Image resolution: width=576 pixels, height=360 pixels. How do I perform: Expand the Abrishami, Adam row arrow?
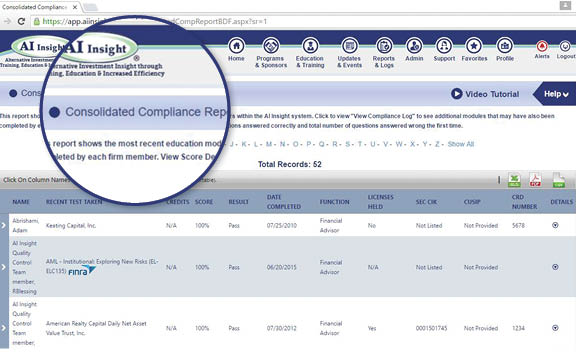coord(4,225)
